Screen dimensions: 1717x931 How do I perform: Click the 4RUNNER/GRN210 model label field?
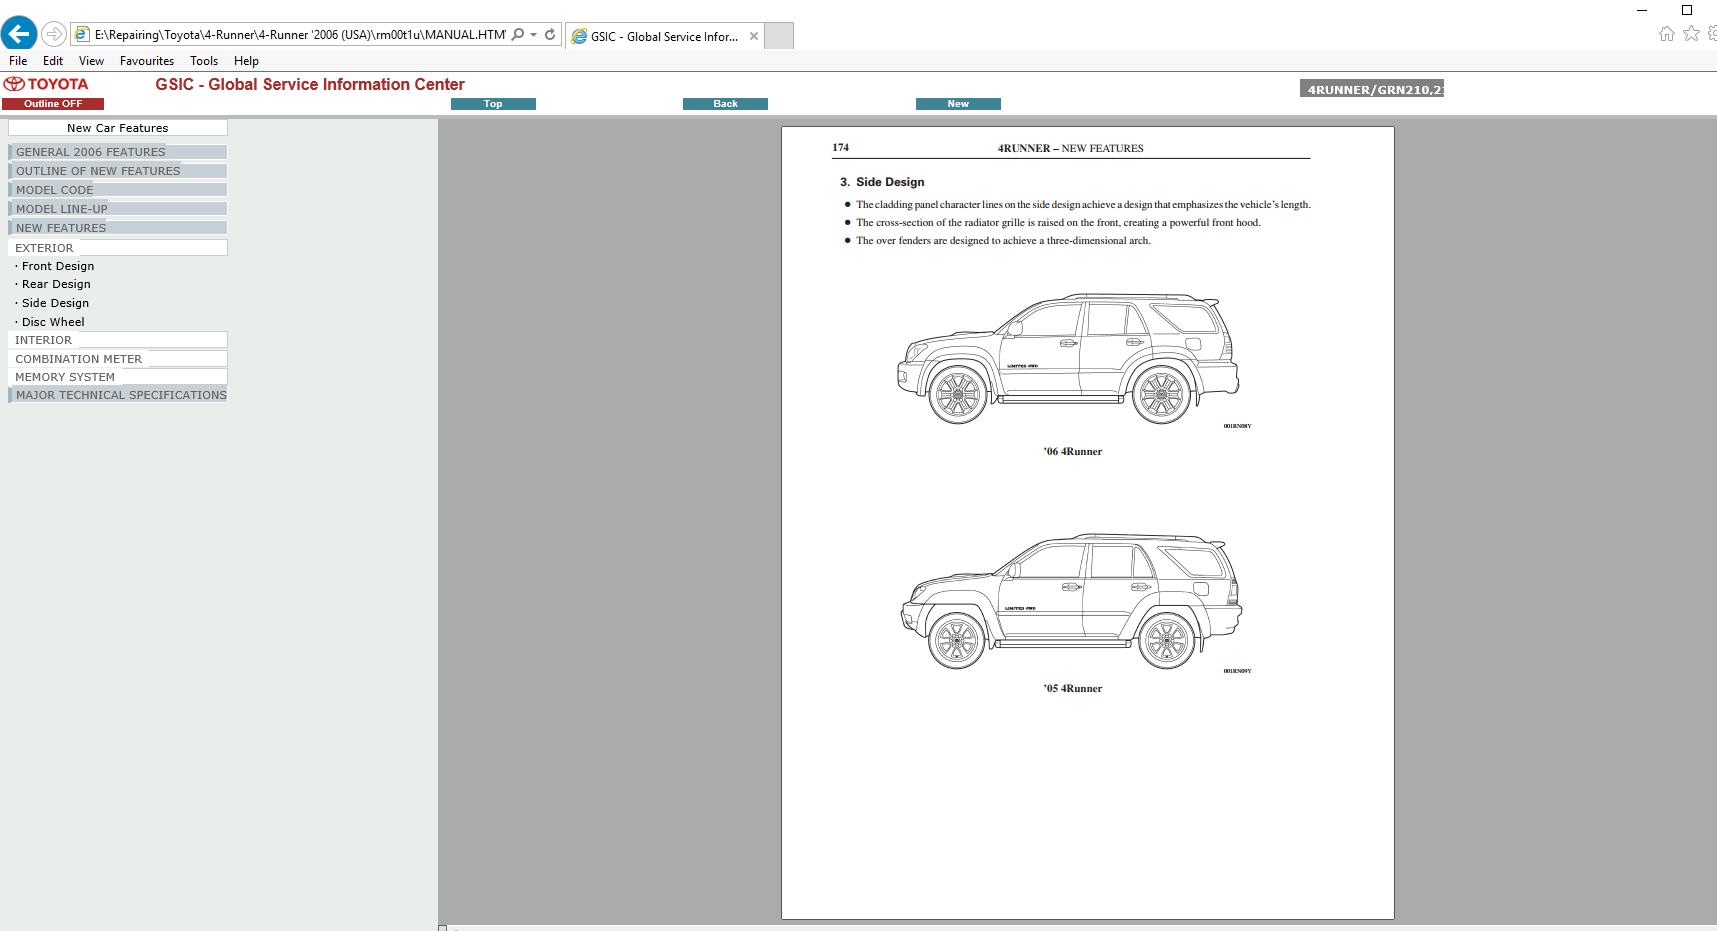pos(1372,88)
